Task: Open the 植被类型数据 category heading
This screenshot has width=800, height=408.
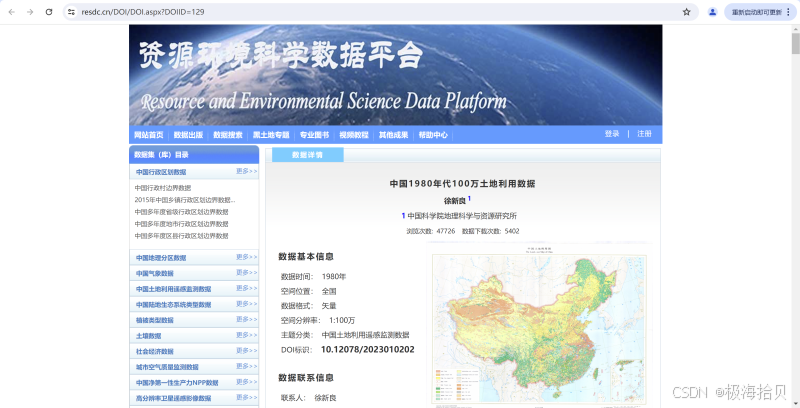Action: (155, 320)
